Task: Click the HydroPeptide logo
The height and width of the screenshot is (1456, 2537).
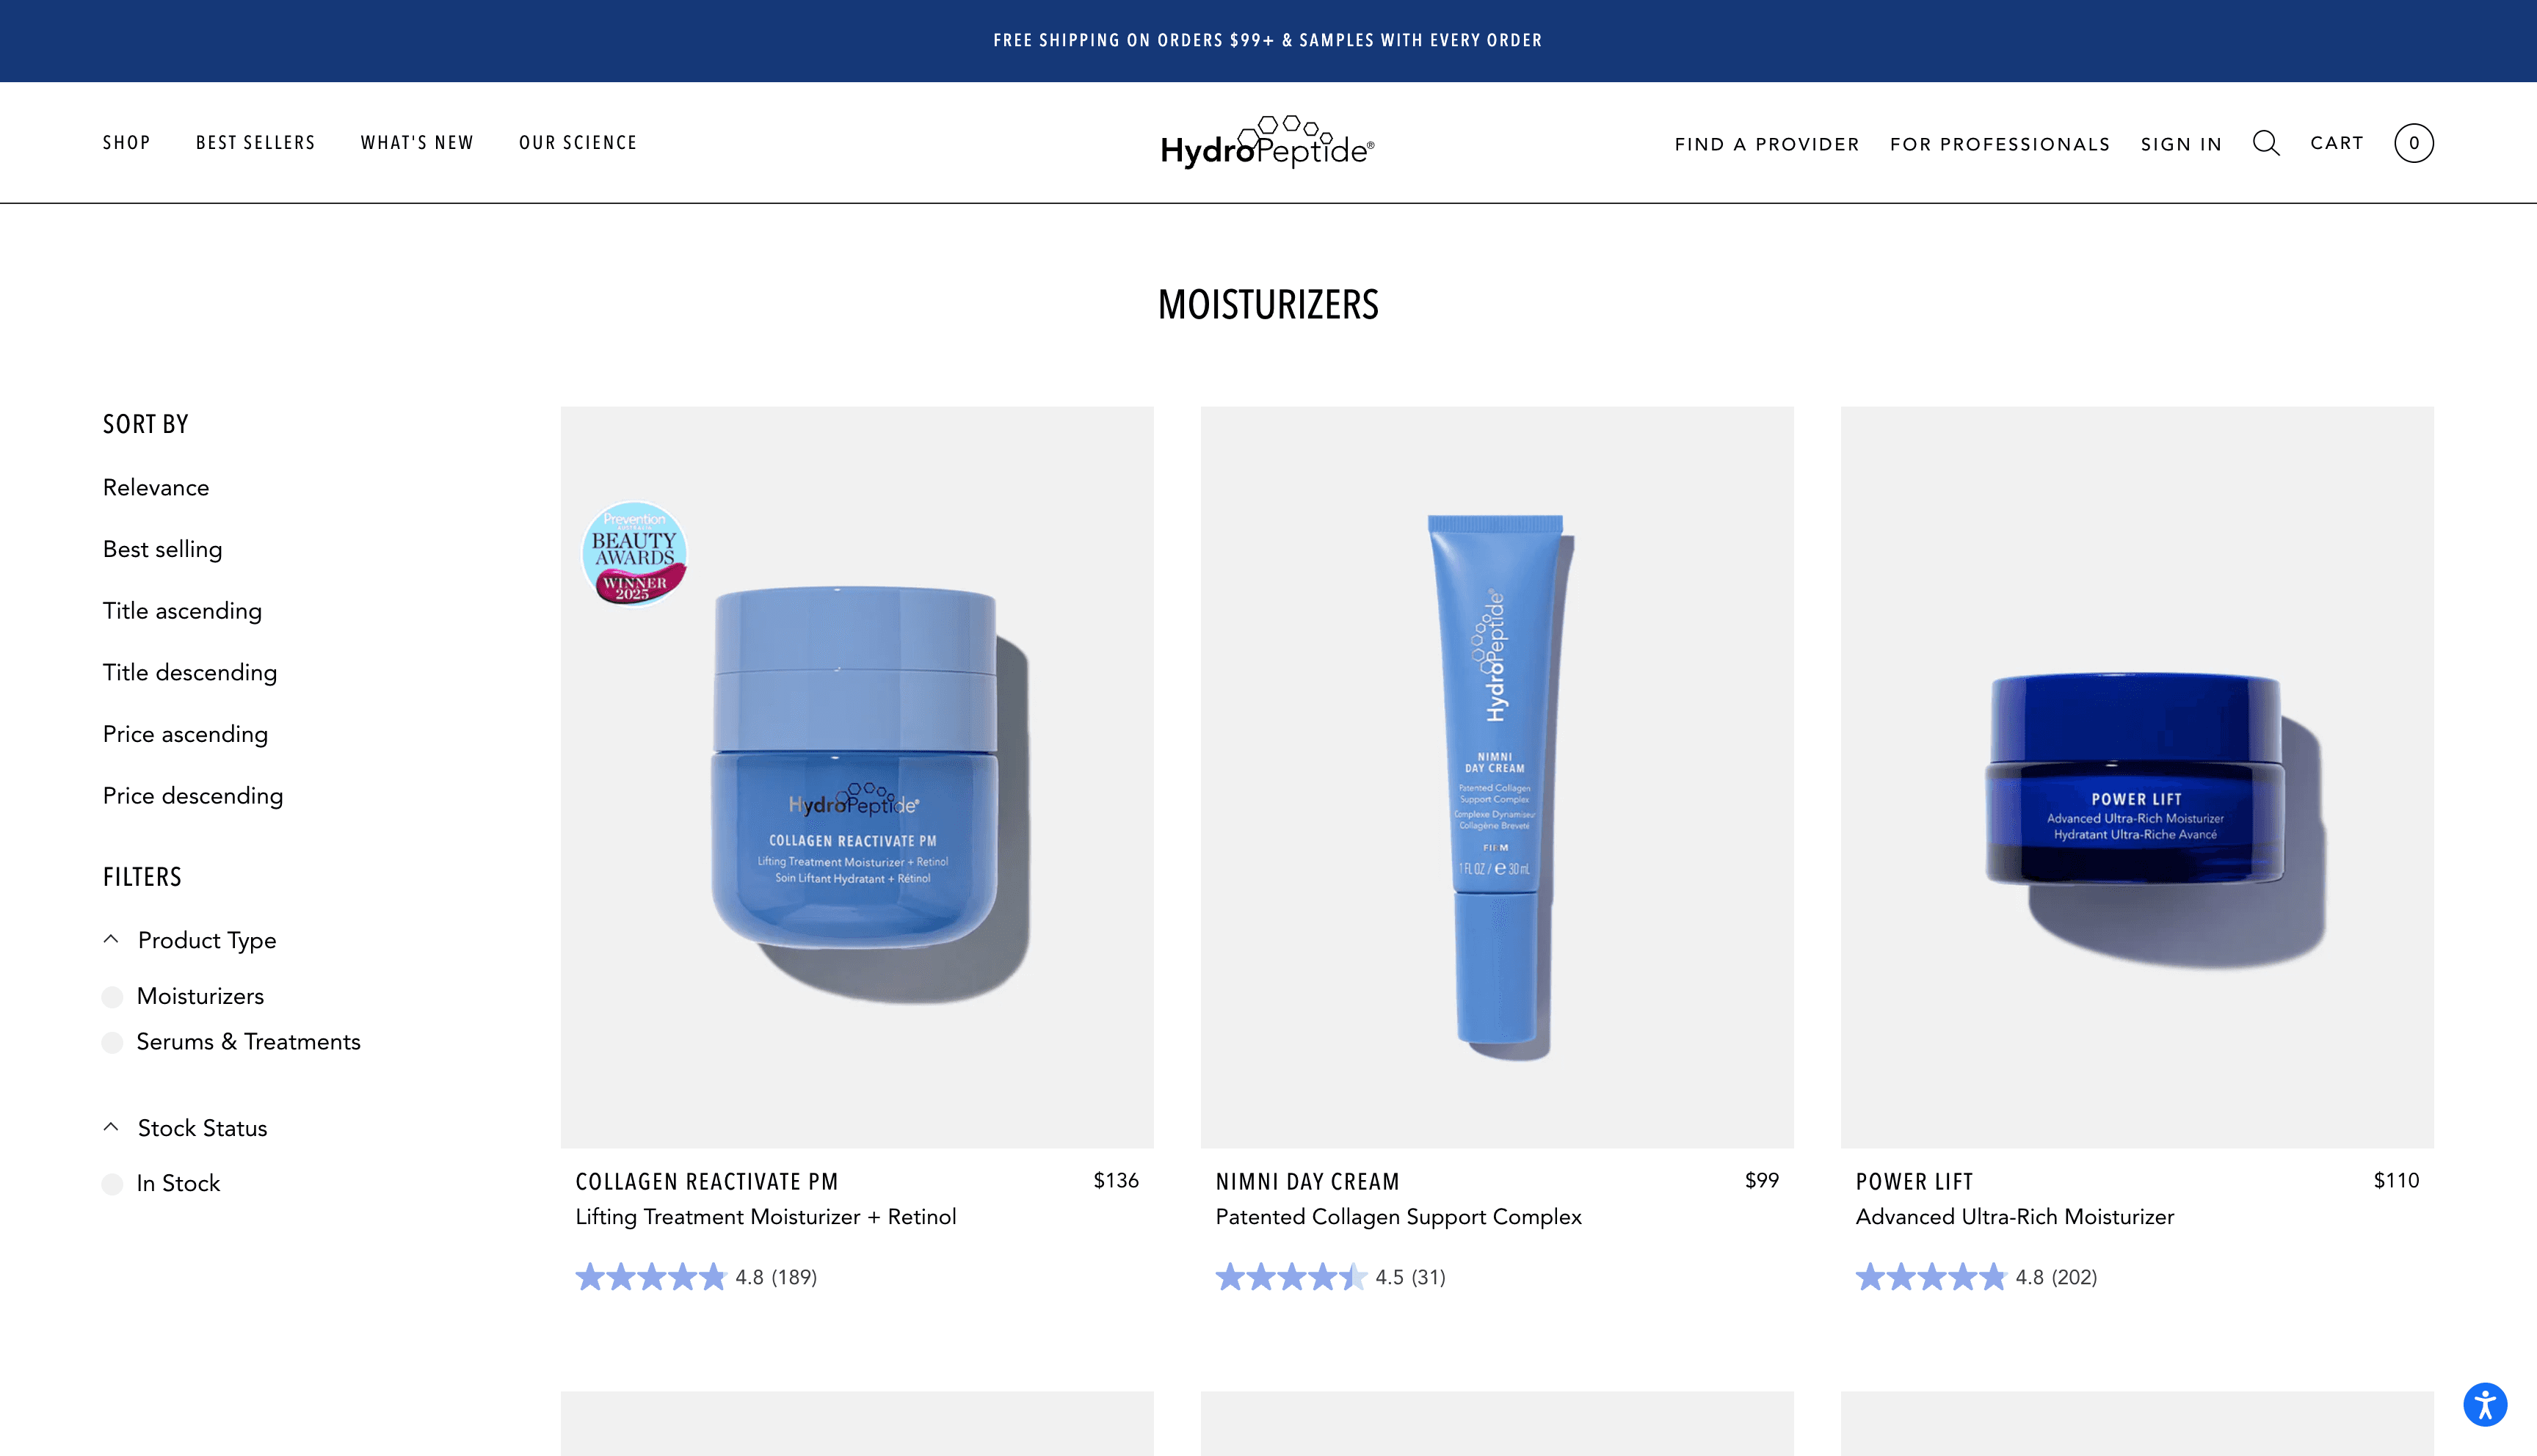Action: [x=1268, y=142]
